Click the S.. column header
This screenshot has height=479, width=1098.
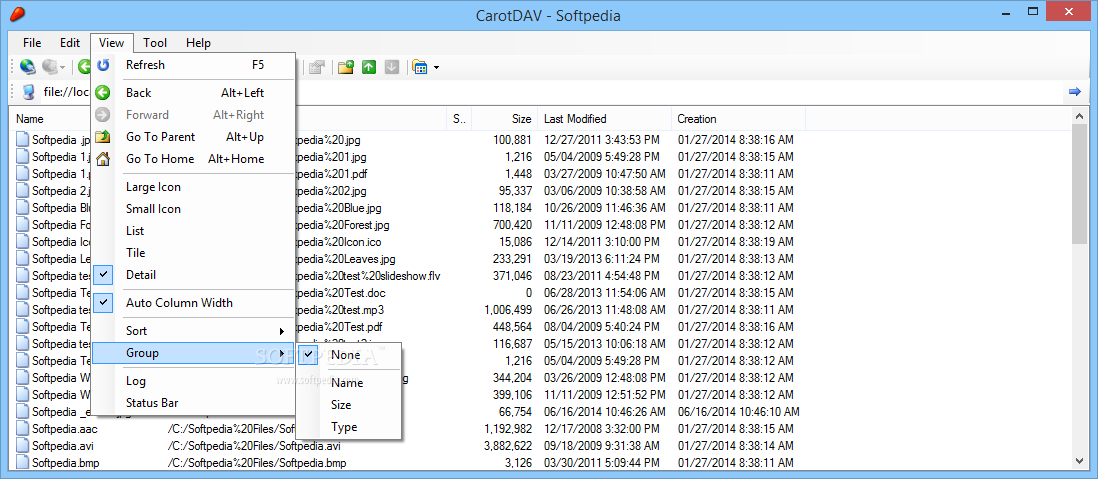tap(459, 119)
